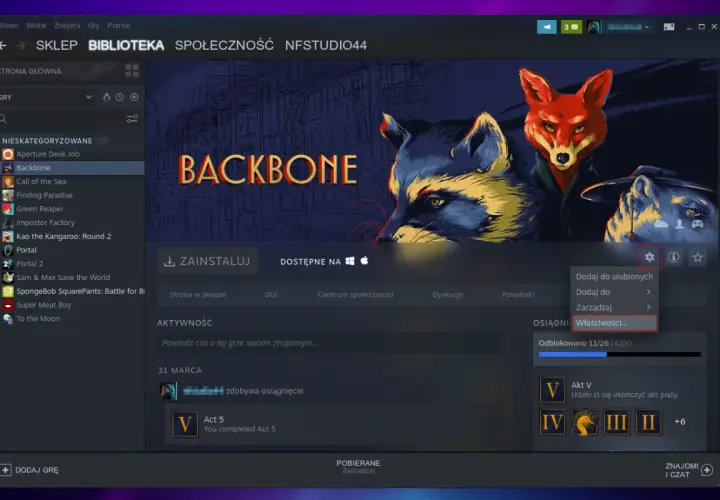Image resolution: width=720 pixels, height=500 pixels.
Task: Go to the SKLEP tab
Action: 57,45
